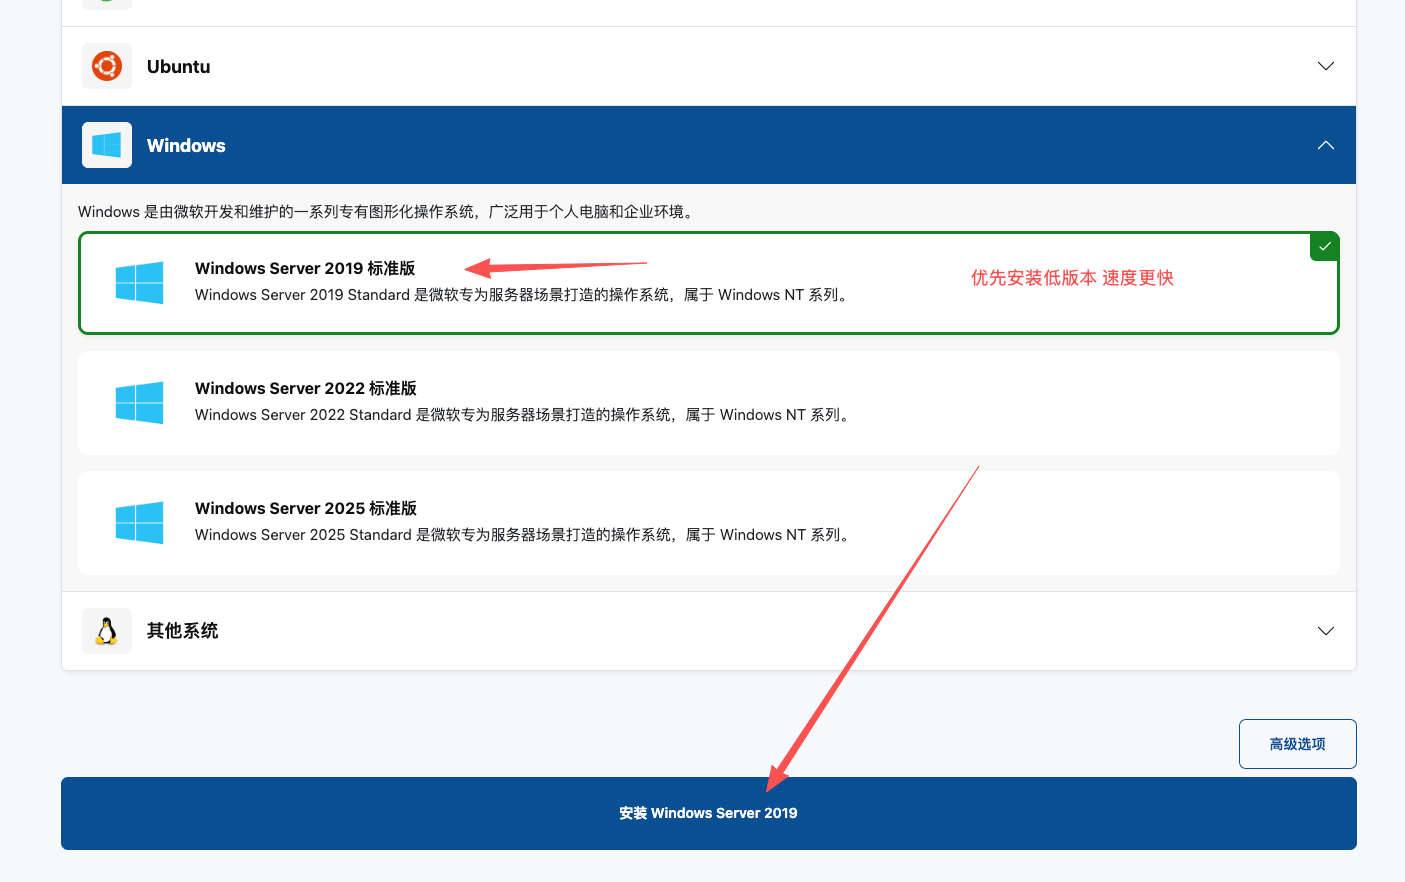Click the Windows Server 2019 logo icon
The height and width of the screenshot is (882, 1405).
[x=139, y=283]
